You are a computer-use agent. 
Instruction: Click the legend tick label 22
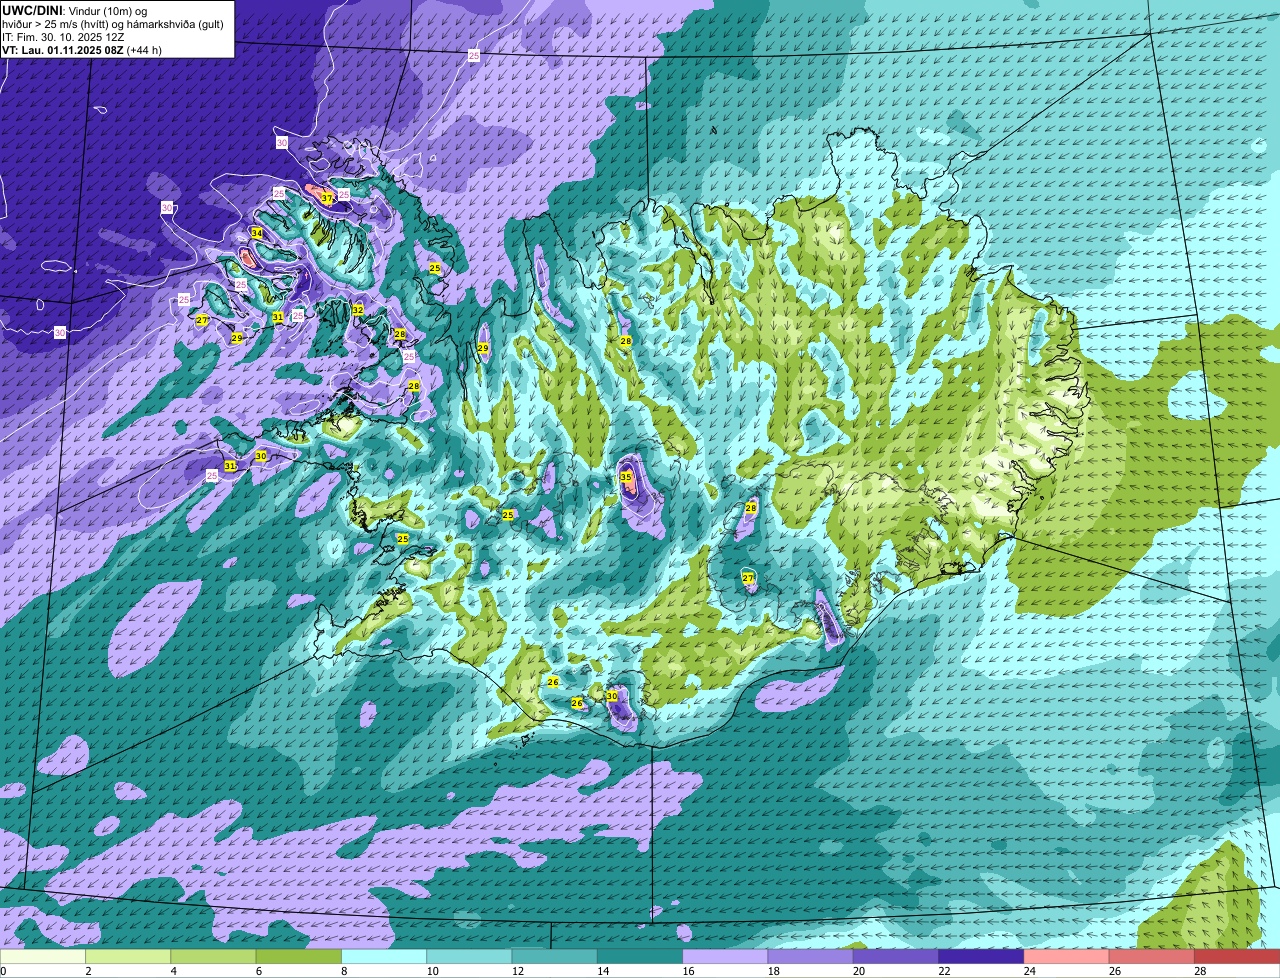coord(943,971)
